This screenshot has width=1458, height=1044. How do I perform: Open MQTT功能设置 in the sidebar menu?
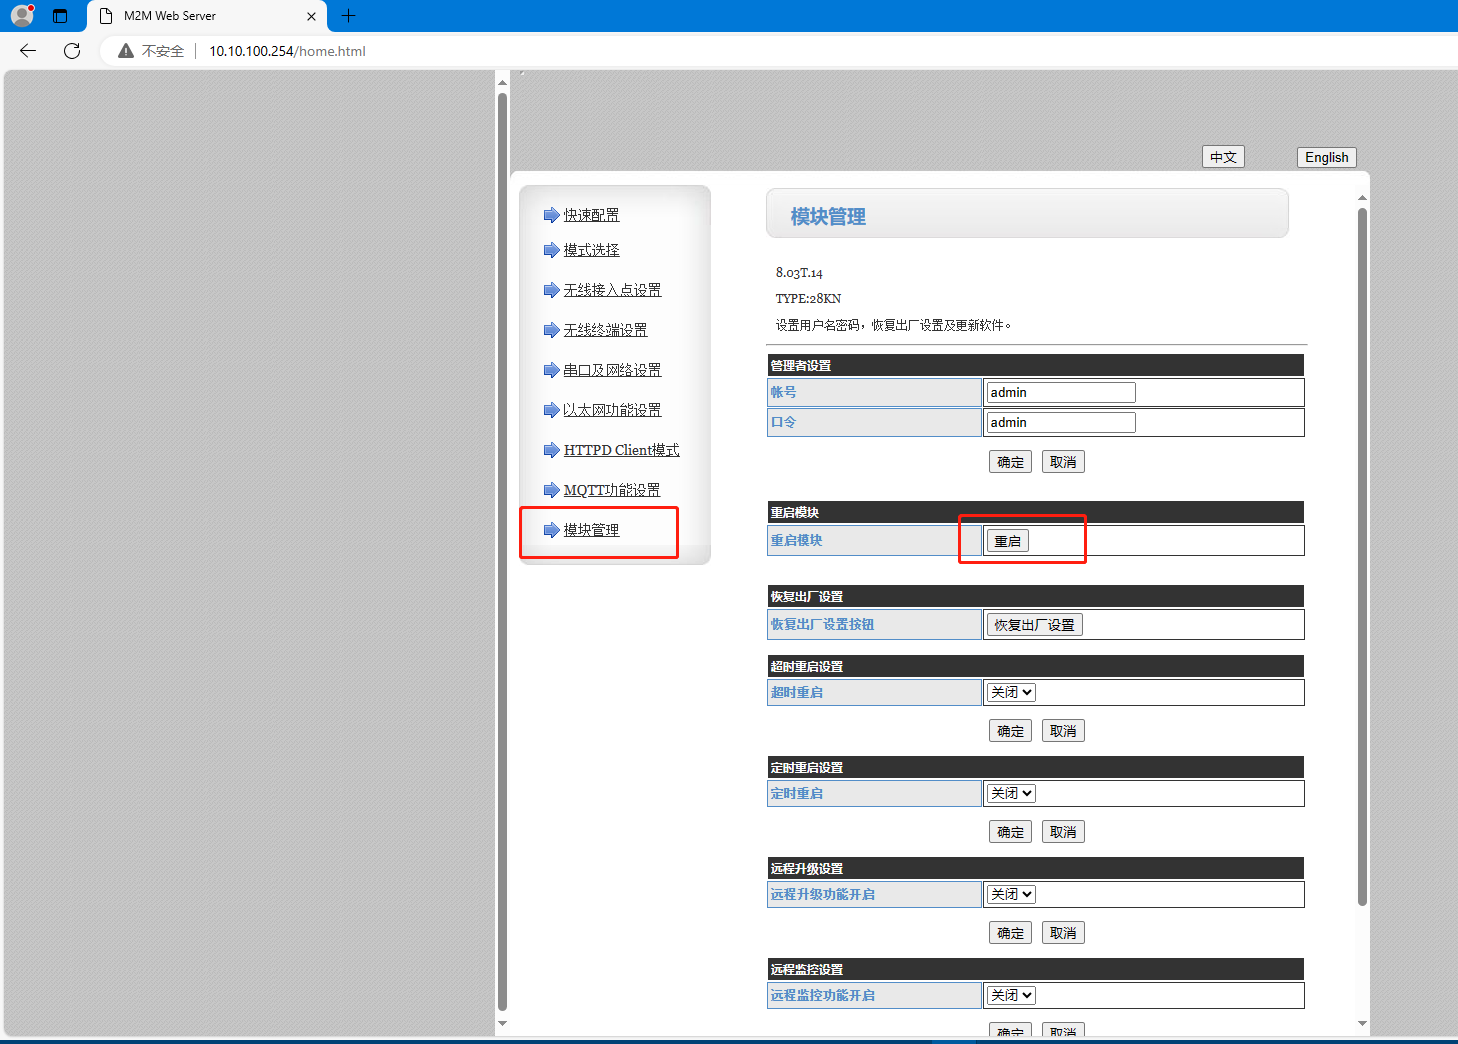pos(612,490)
